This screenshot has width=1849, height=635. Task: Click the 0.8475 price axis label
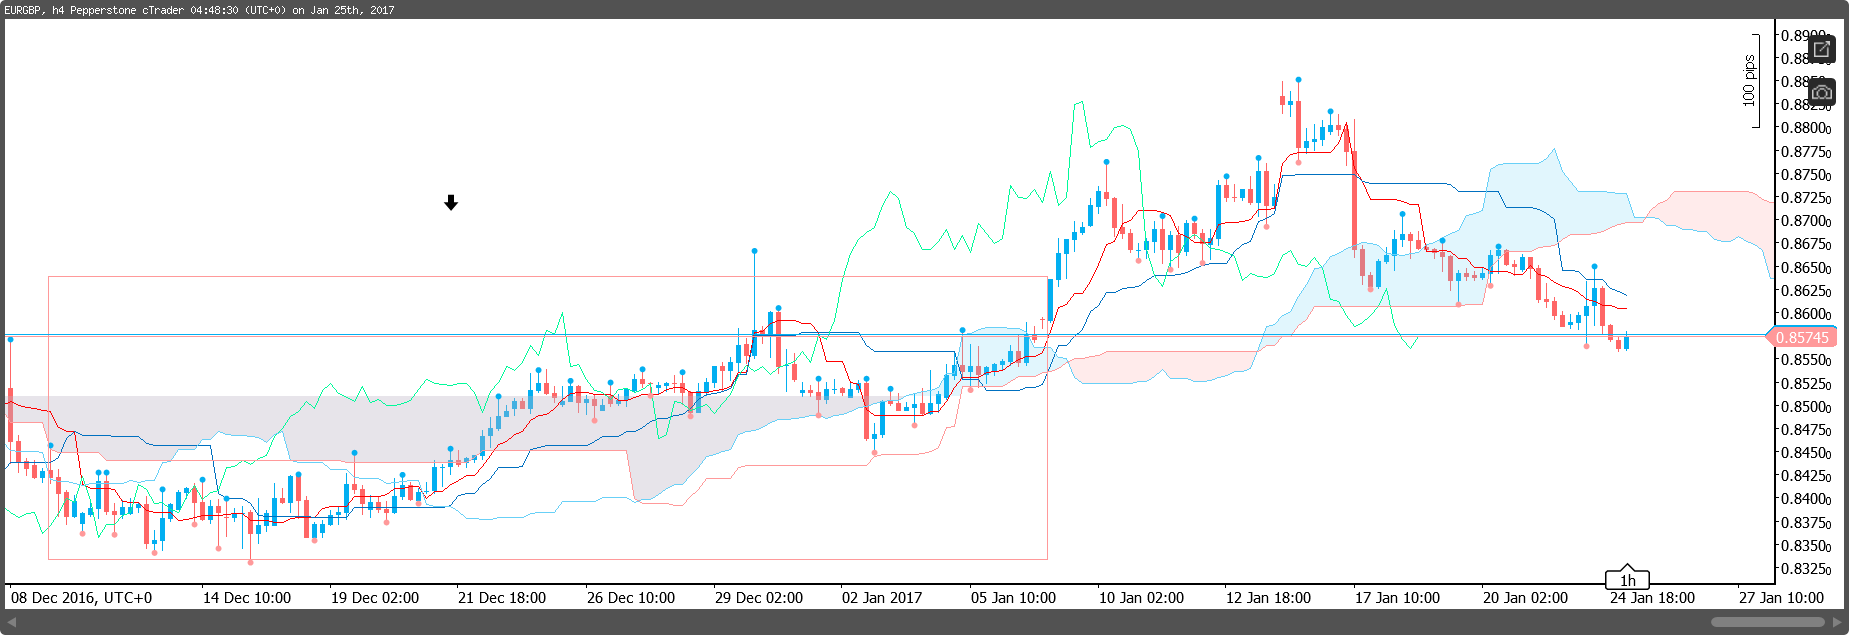coord(1806,430)
